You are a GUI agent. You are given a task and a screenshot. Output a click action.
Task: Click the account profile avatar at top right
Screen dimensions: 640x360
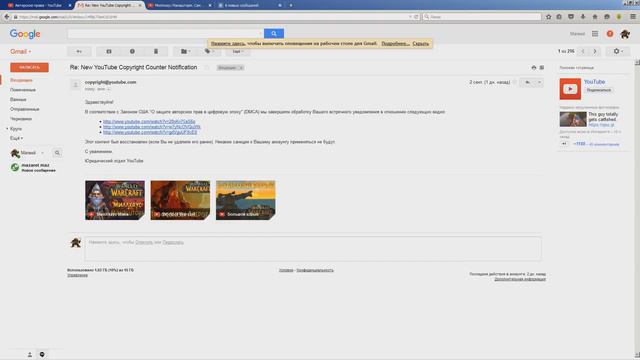[625, 34]
